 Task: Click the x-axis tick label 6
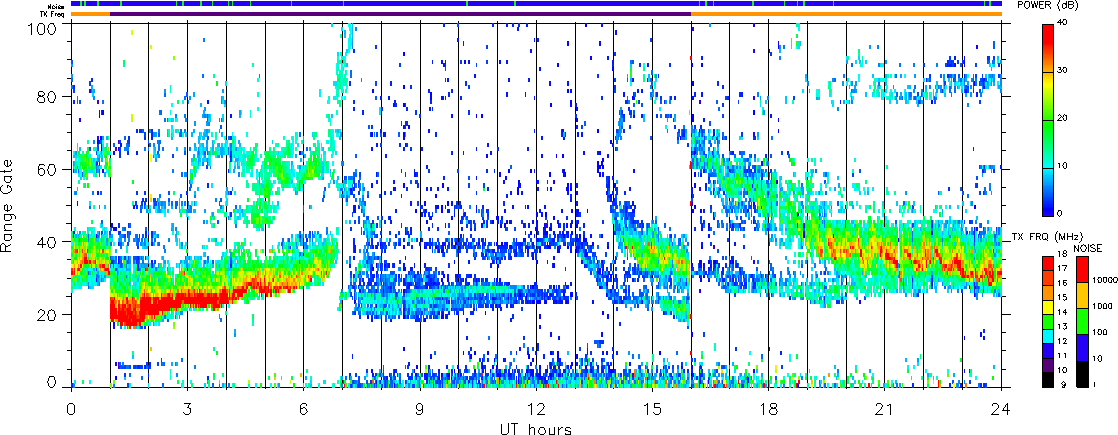pos(304,409)
